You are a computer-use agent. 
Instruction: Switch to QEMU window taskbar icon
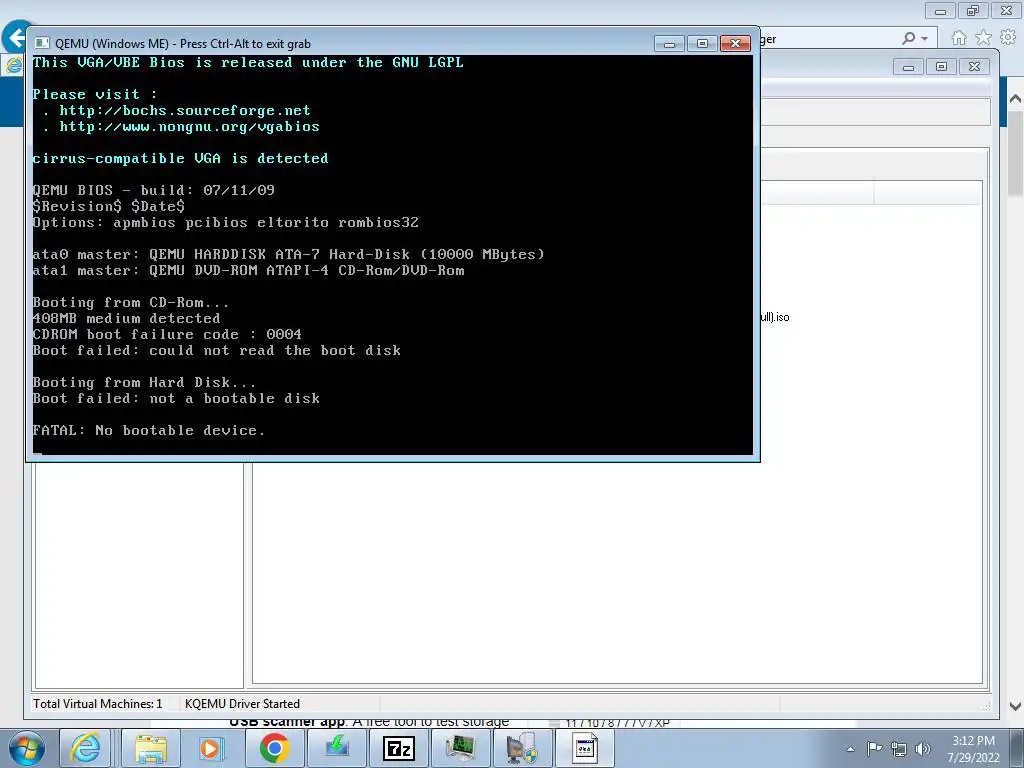[x=584, y=748]
